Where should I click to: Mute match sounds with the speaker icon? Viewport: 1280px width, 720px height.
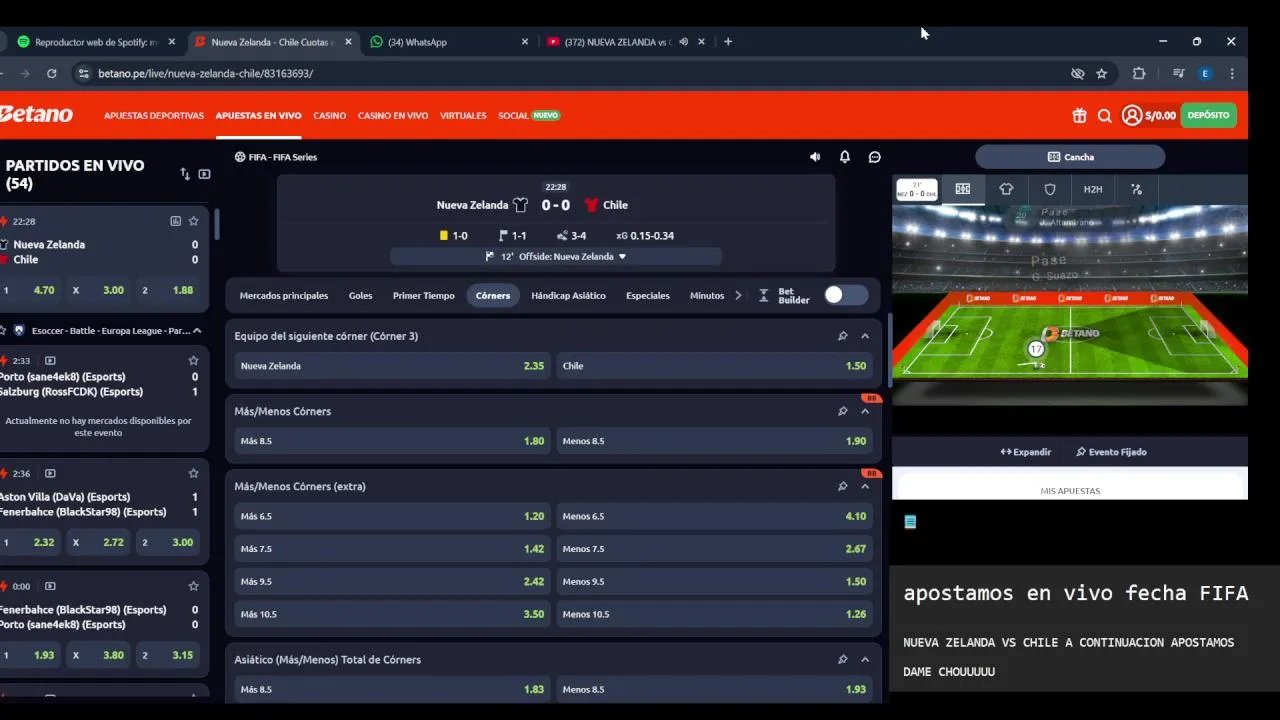pos(815,157)
